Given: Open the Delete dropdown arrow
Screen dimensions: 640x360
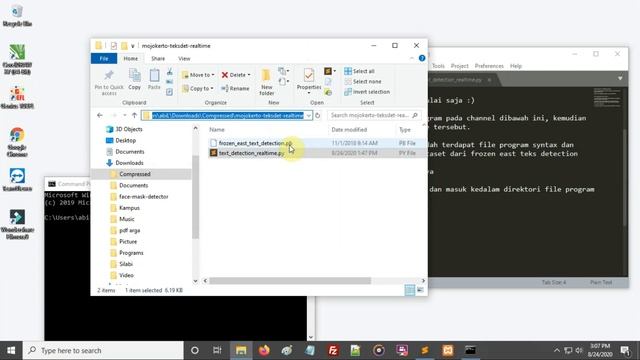Looking at the screenshot, I should (249, 75).
